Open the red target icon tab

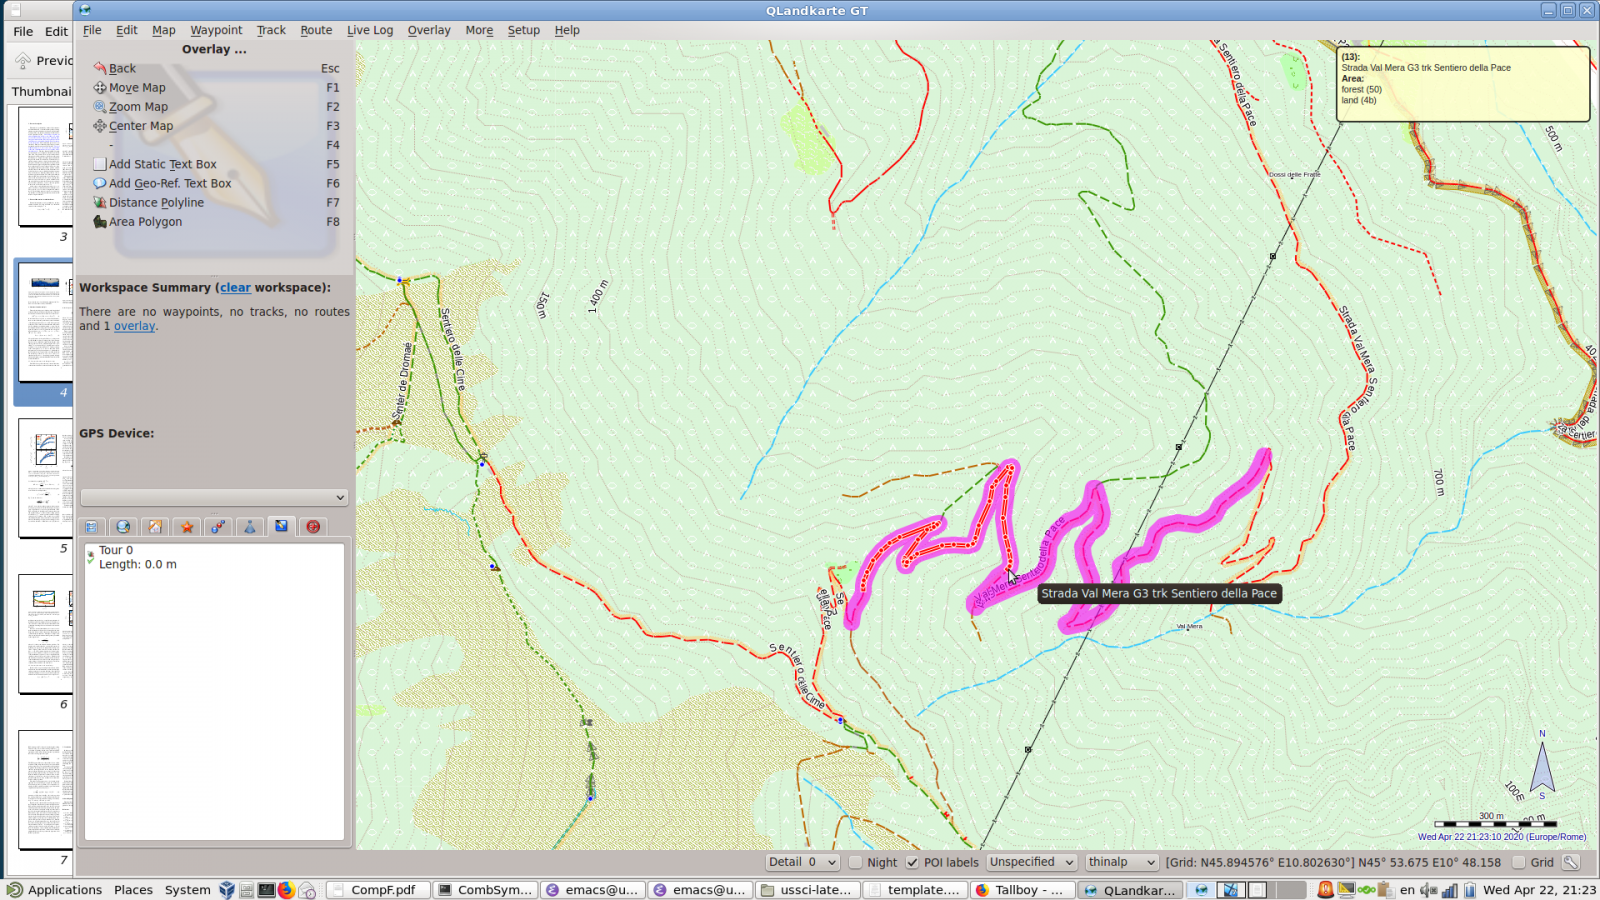click(x=313, y=527)
